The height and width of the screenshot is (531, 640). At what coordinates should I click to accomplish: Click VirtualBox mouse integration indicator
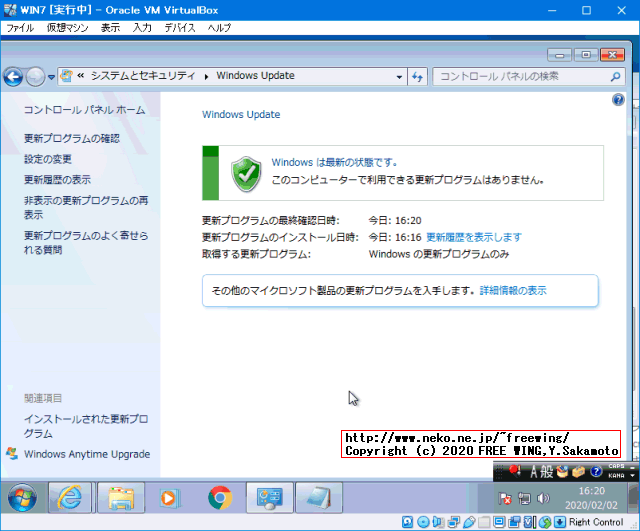pyautogui.click(x=545, y=522)
